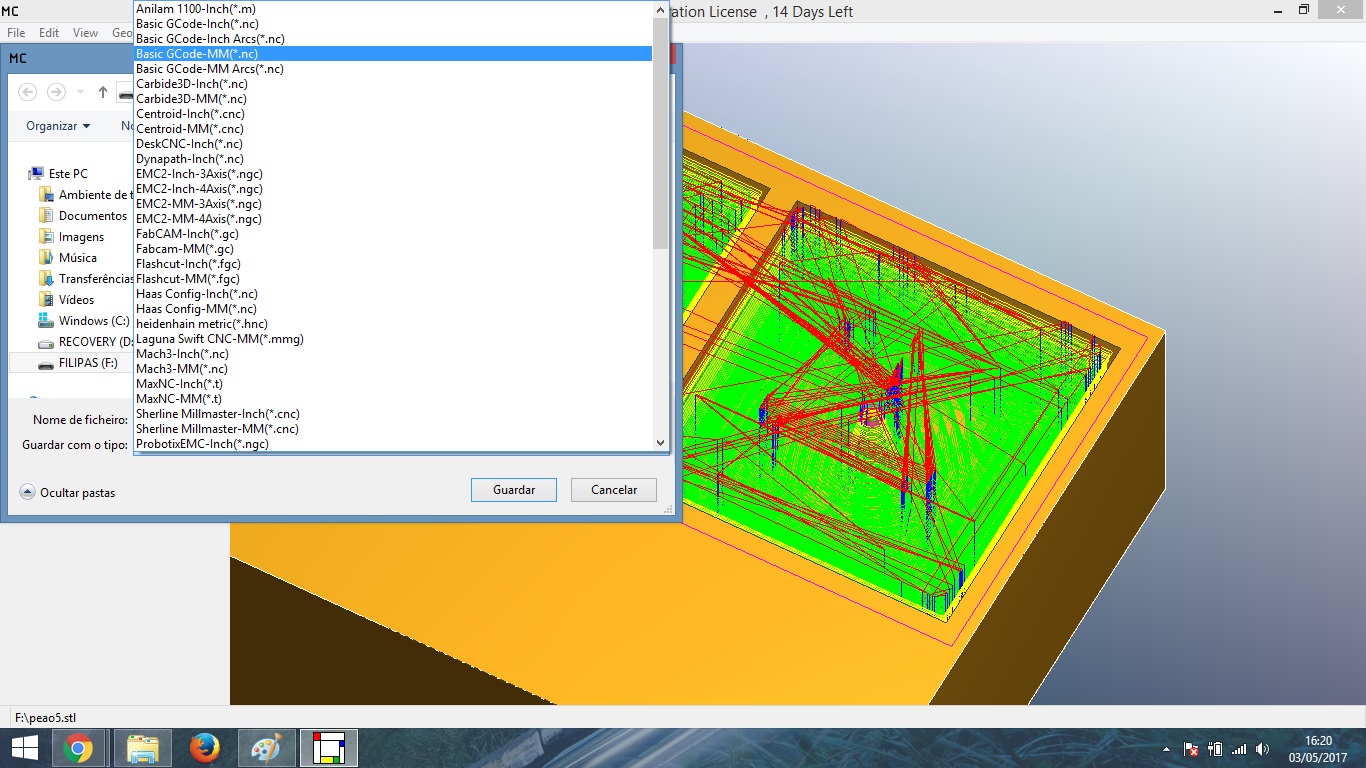Pick Mach3-MM(*.nc) post processor
This screenshot has width=1366, height=768.
393,369
